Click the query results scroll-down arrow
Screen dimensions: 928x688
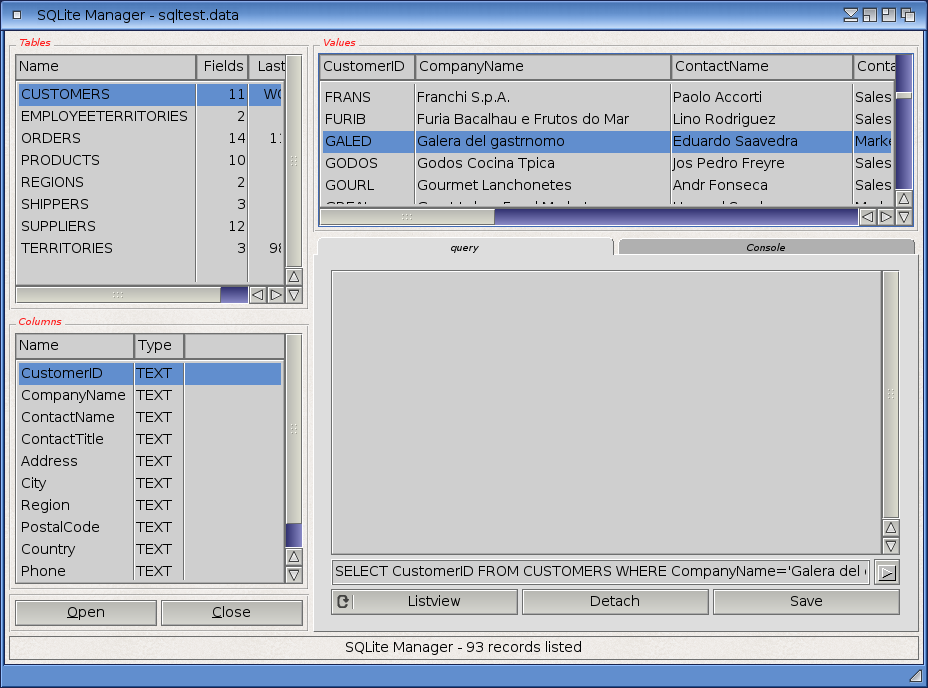coord(891,546)
